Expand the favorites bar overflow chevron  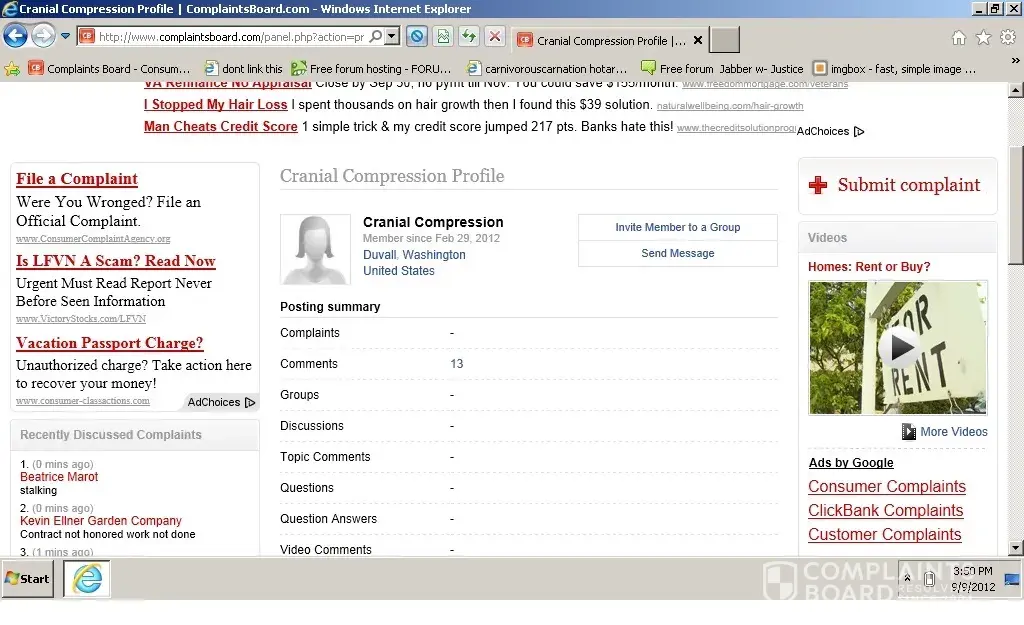(1016, 61)
